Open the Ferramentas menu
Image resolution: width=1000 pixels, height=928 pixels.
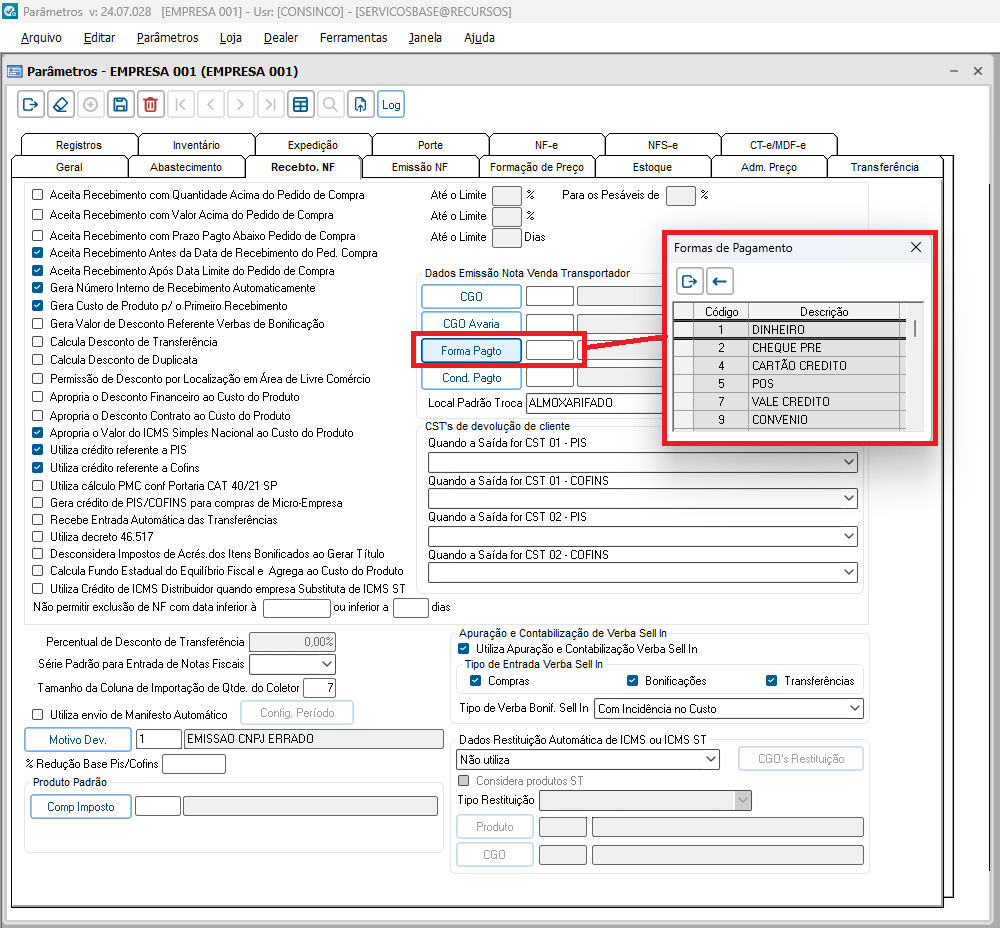[x=353, y=38]
